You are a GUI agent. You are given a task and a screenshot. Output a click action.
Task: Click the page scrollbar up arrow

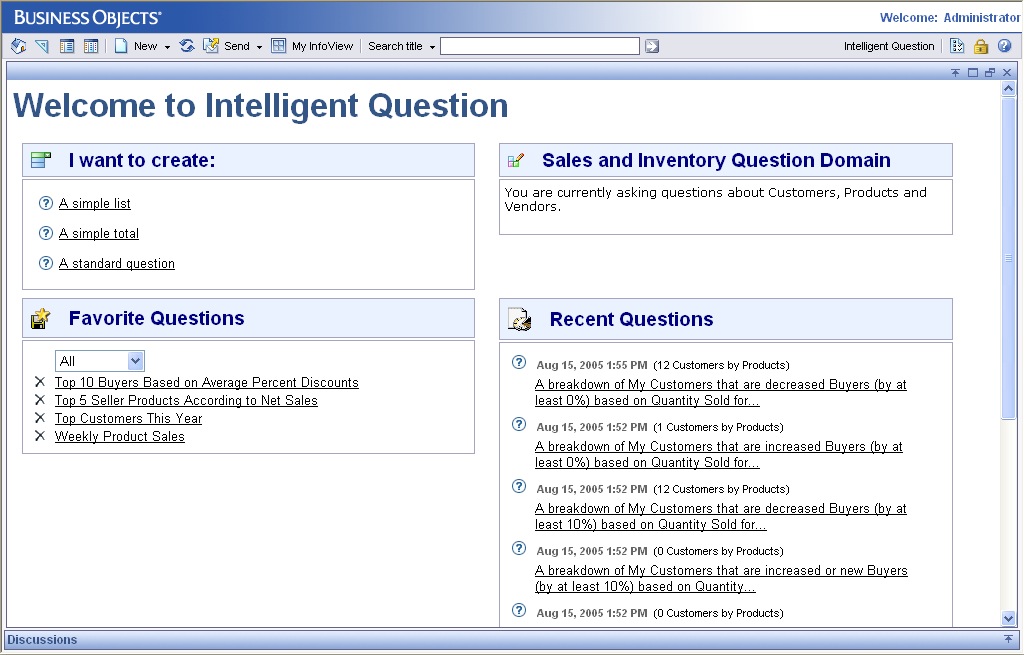point(1008,88)
